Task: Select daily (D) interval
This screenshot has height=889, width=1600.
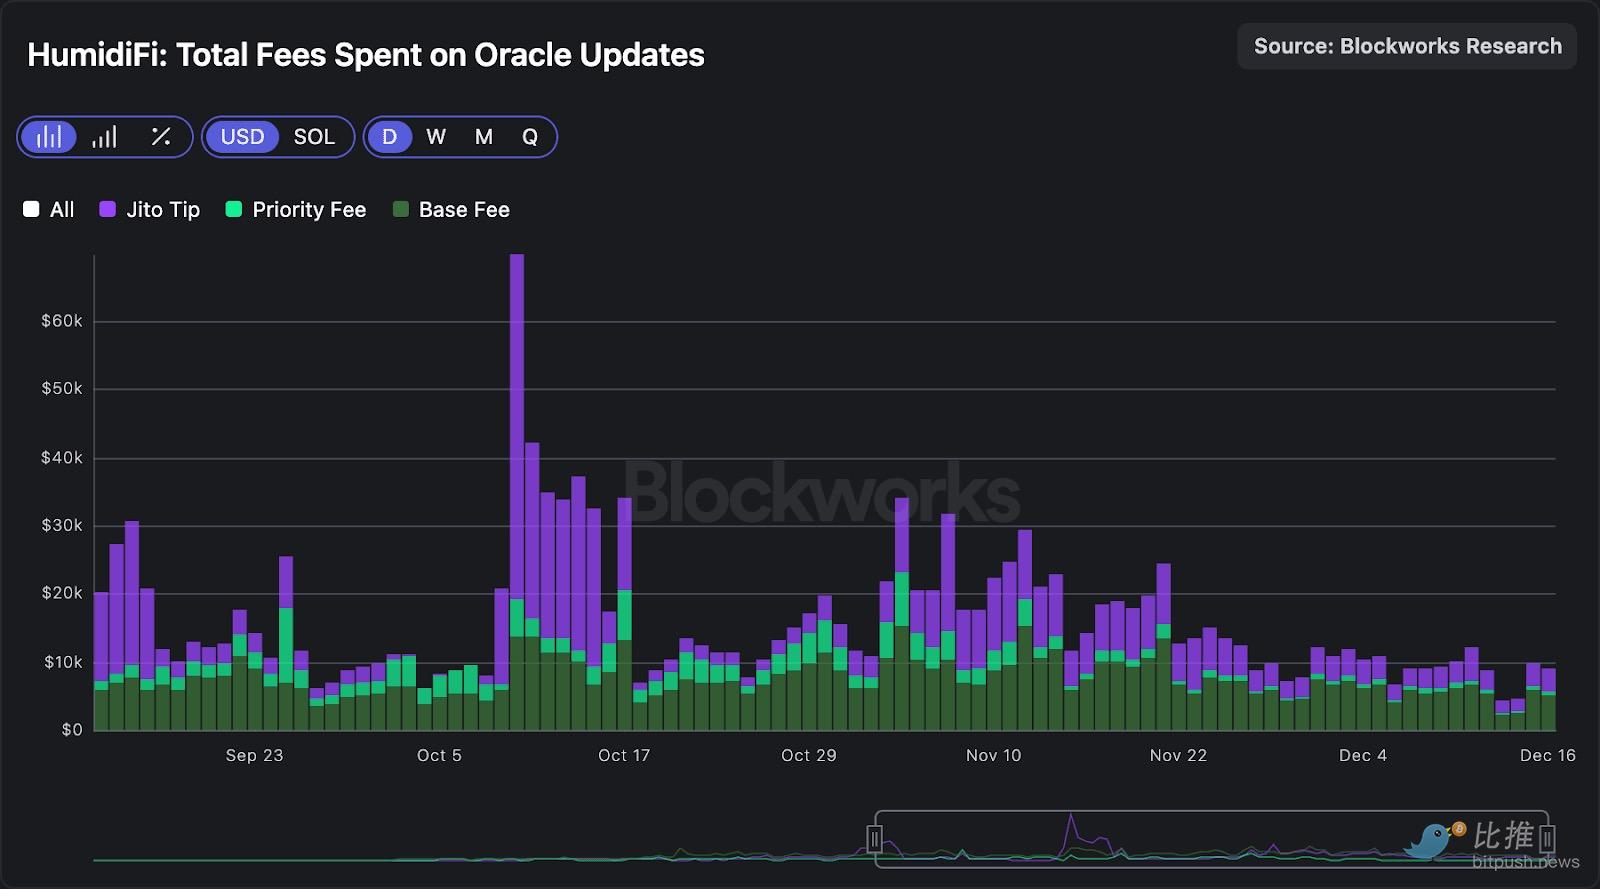Action: 389,137
